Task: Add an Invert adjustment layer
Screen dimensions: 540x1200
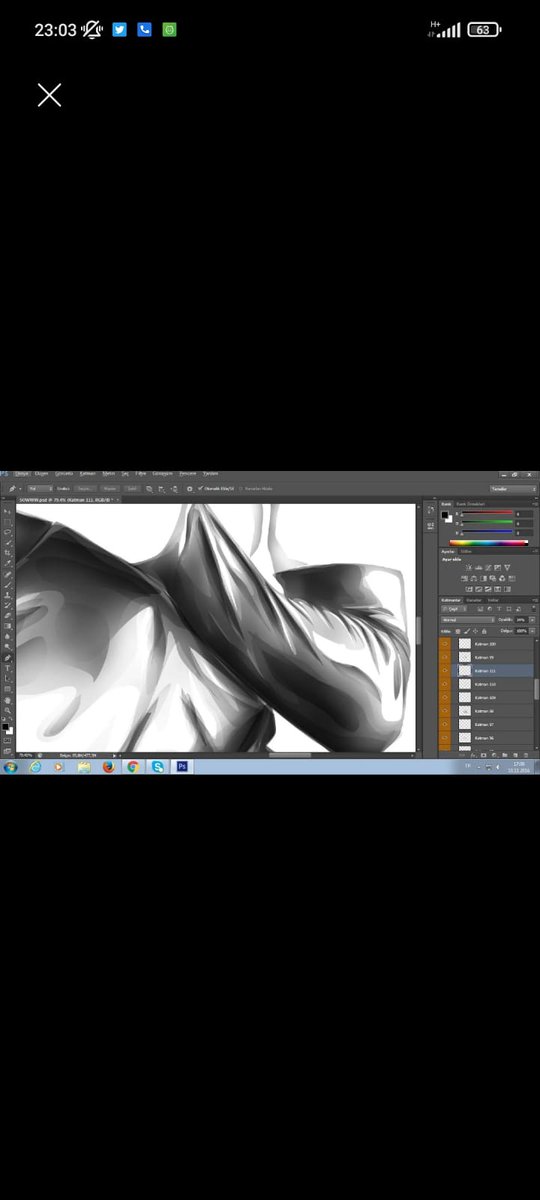Action: (469, 589)
